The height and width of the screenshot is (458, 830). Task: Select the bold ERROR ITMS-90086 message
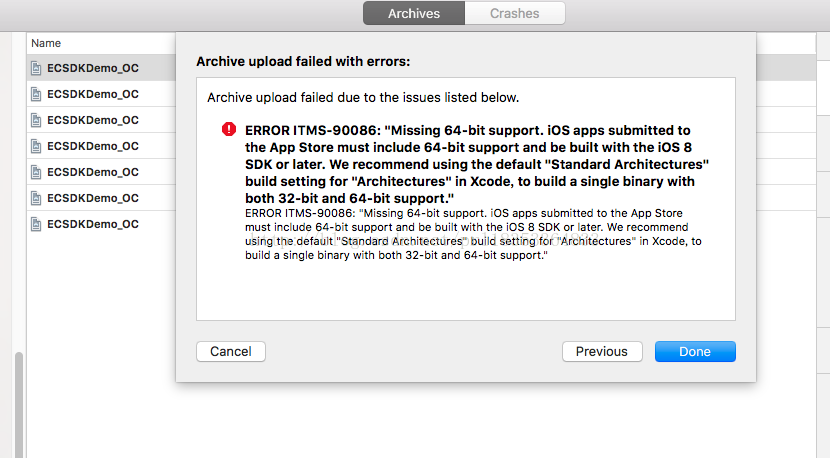click(476, 164)
